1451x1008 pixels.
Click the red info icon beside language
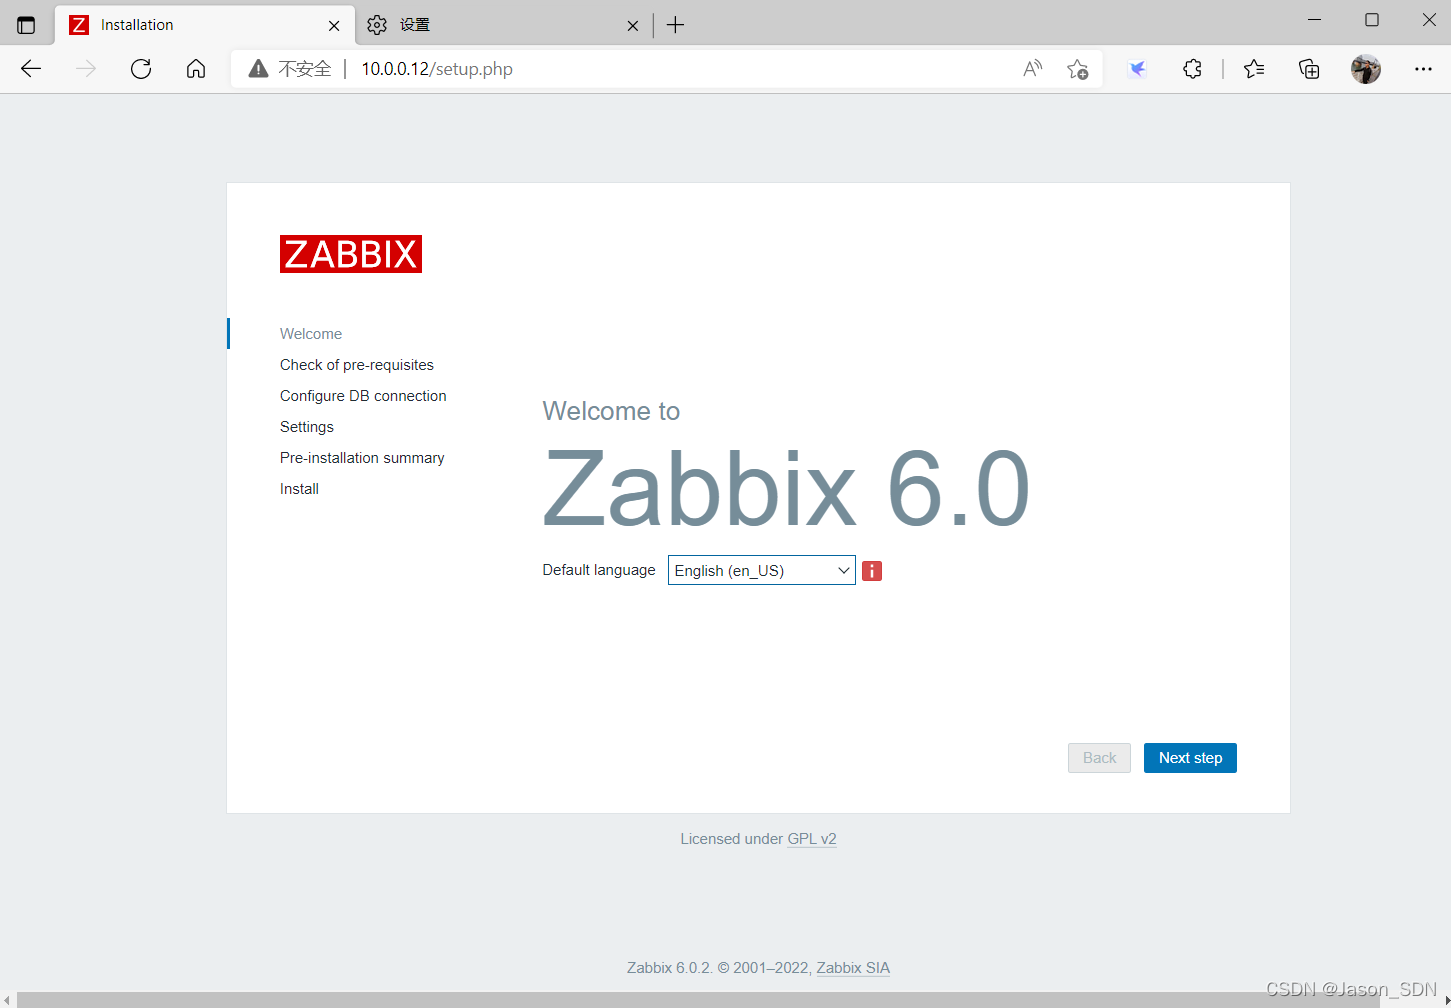click(x=872, y=571)
